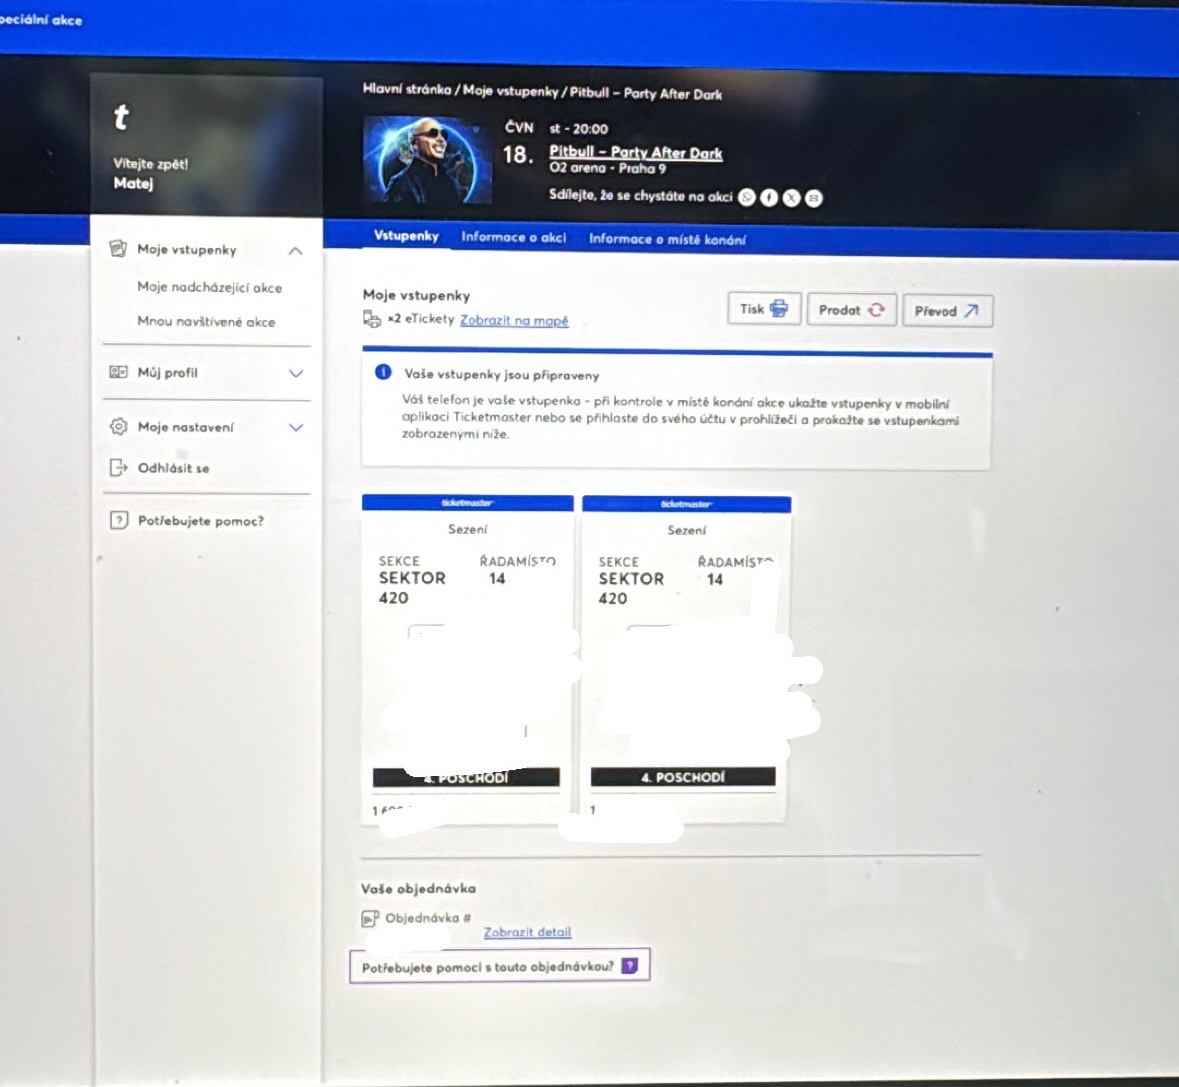Click the profile card icon beside Můj profil
This screenshot has height=1087, width=1179.
(118, 372)
